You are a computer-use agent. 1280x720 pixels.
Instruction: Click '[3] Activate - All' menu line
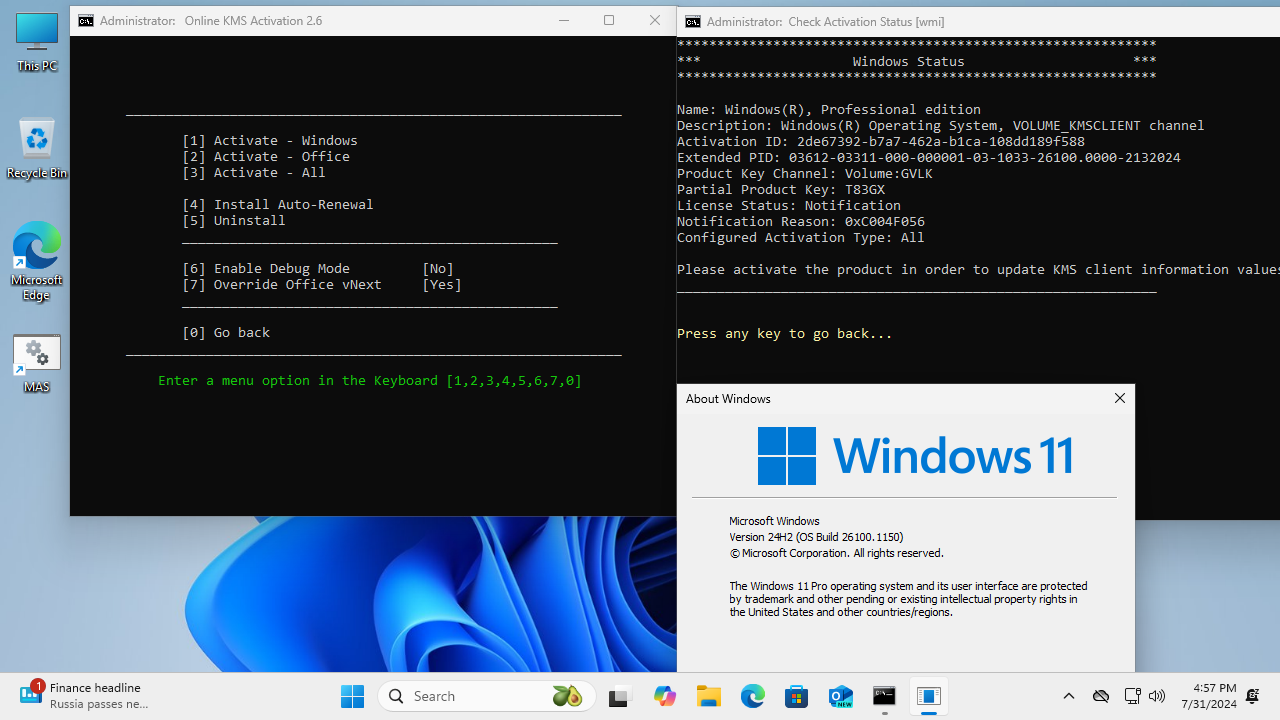coord(254,173)
